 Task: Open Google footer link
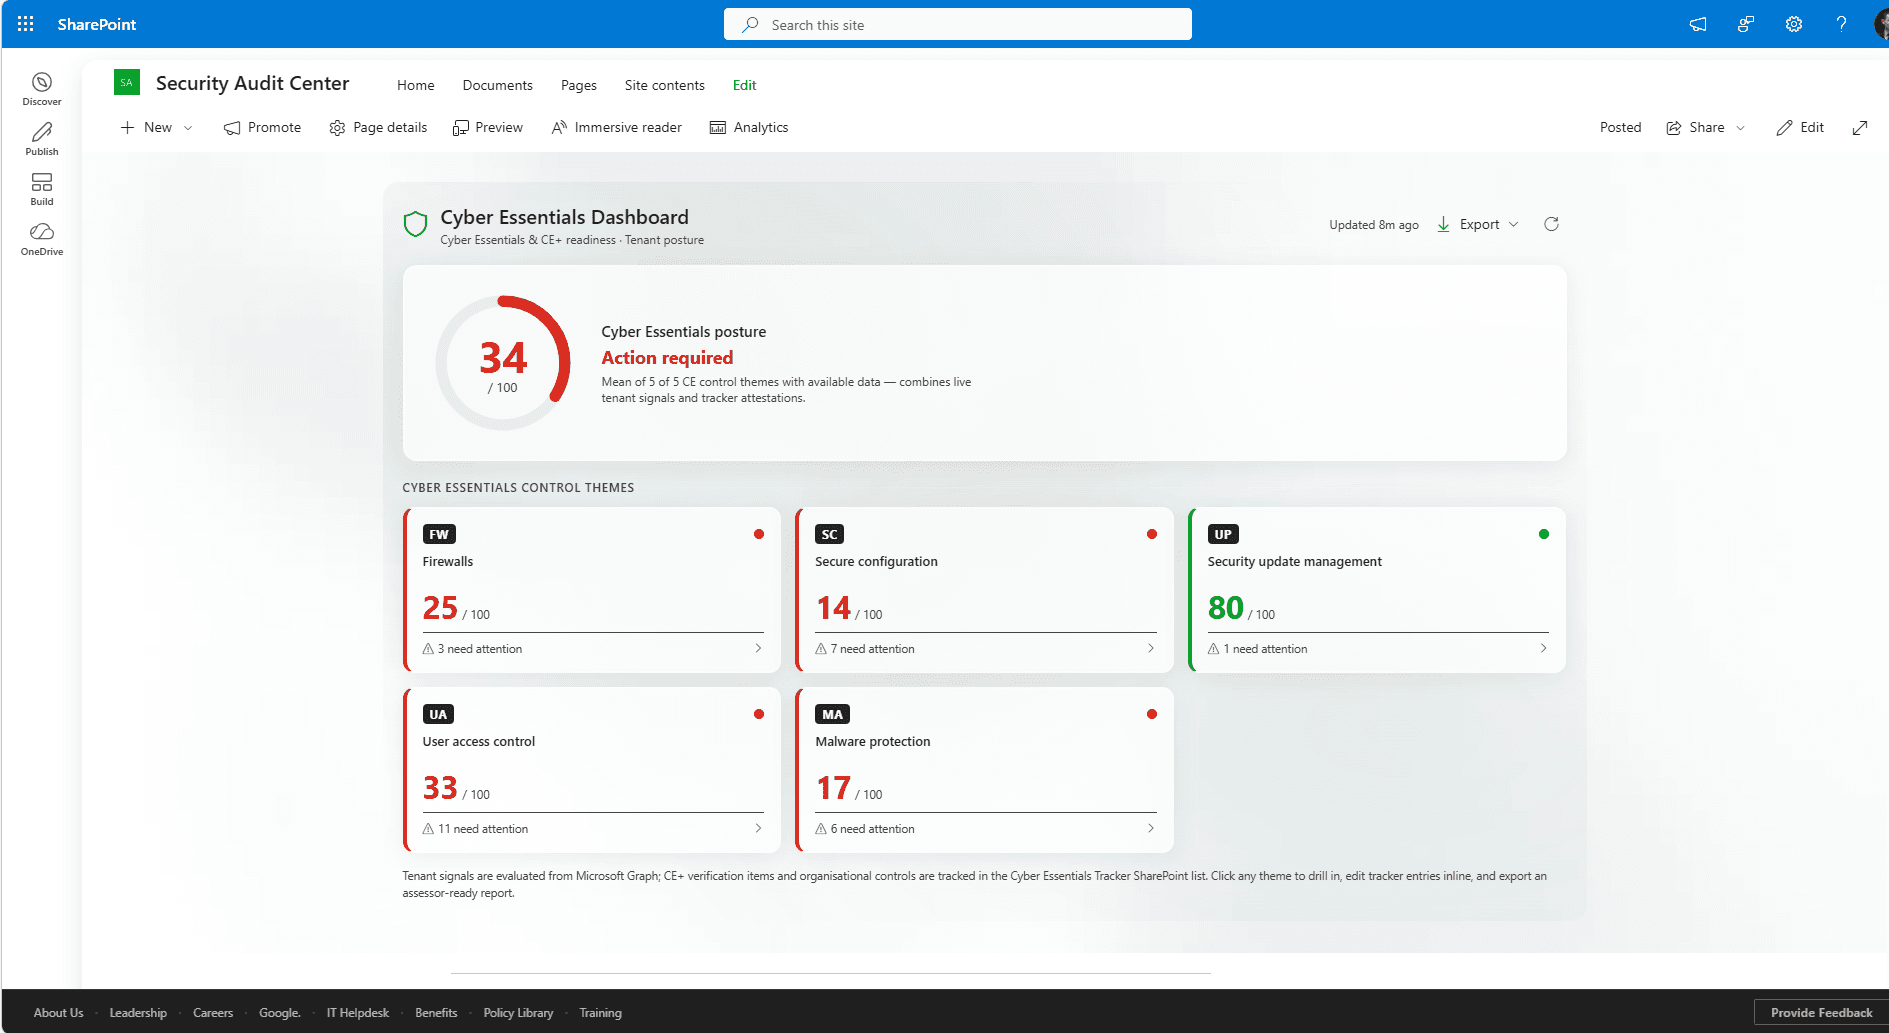(280, 1012)
